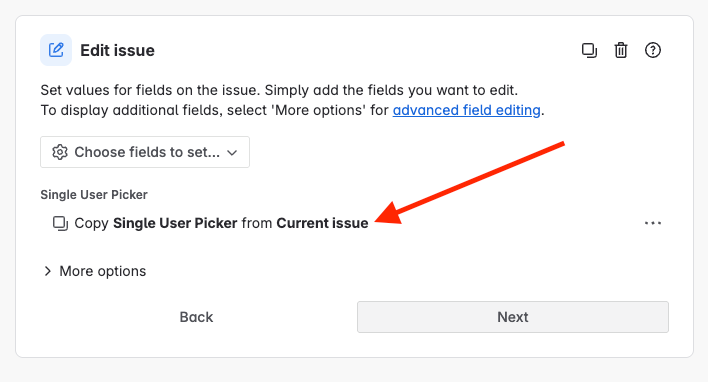Click the bold Current issue text
708x382 pixels.
point(322,223)
